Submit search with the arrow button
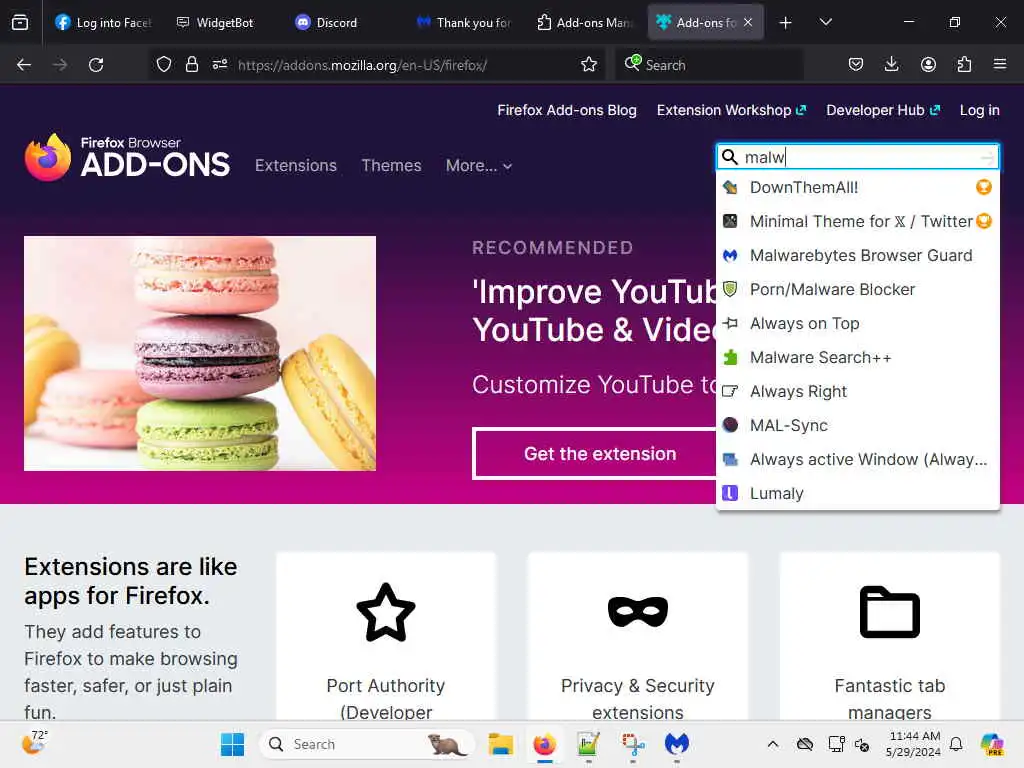1024x768 pixels. tap(987, 157)
